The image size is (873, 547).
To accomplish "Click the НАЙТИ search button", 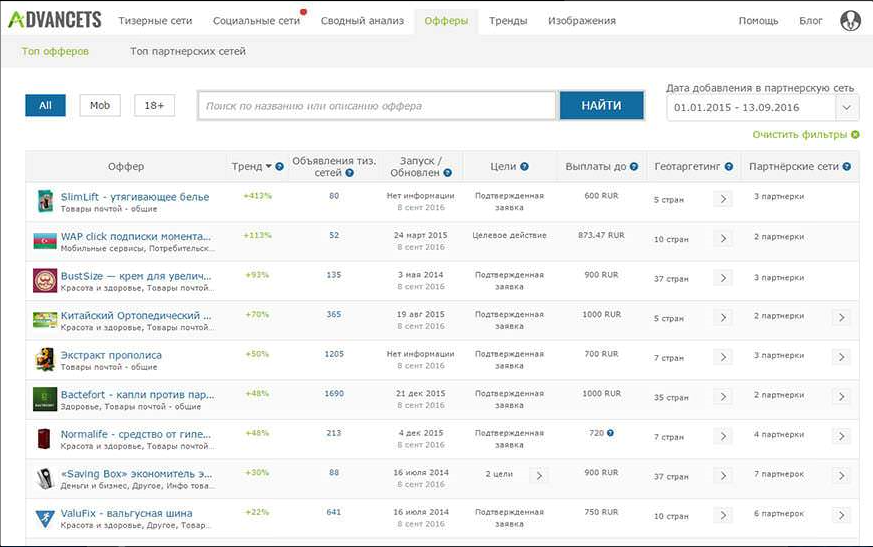I will tap(601, 105).
